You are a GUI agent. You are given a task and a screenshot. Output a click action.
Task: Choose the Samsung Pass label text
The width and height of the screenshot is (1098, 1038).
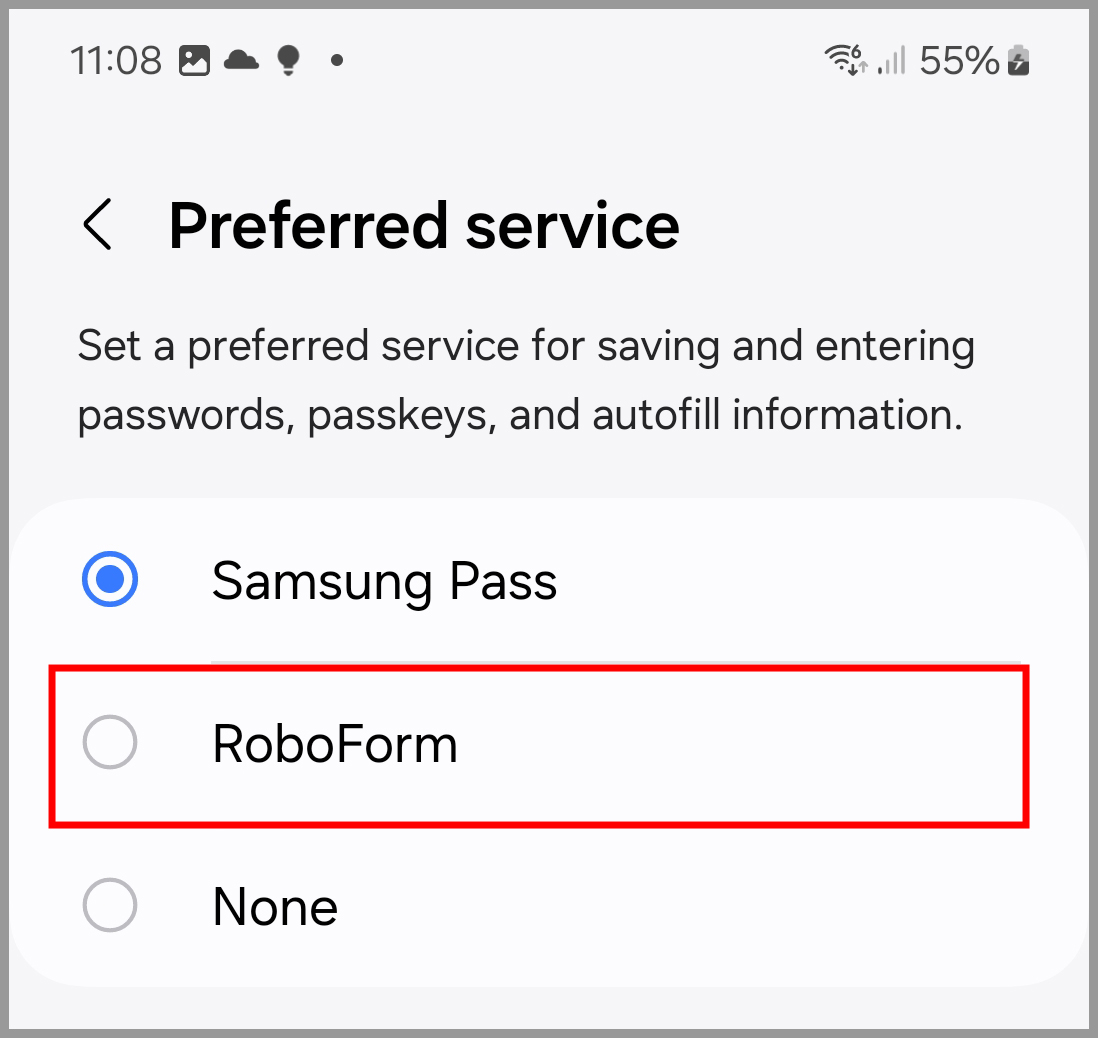[384, 581]
